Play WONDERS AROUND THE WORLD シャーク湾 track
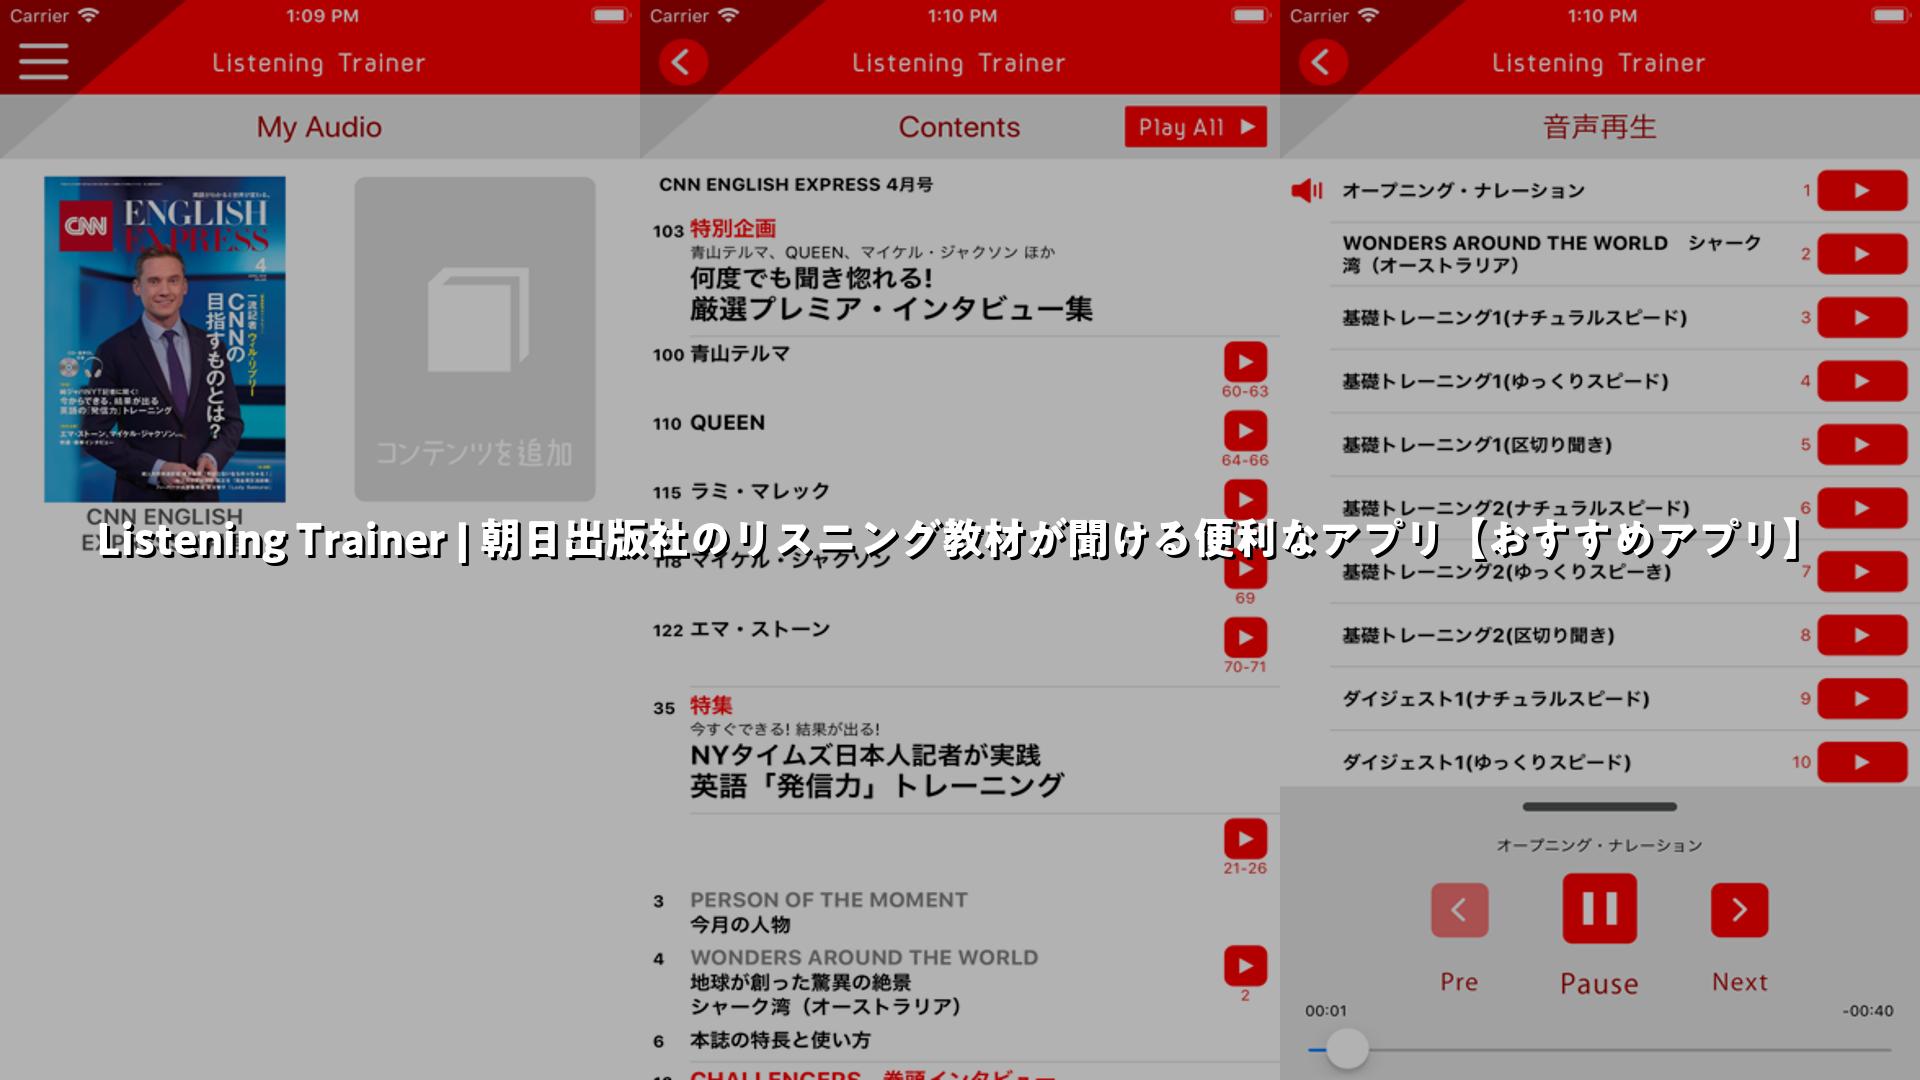The height and width of the screenshot is (1080, 1920). point(1862,254)
